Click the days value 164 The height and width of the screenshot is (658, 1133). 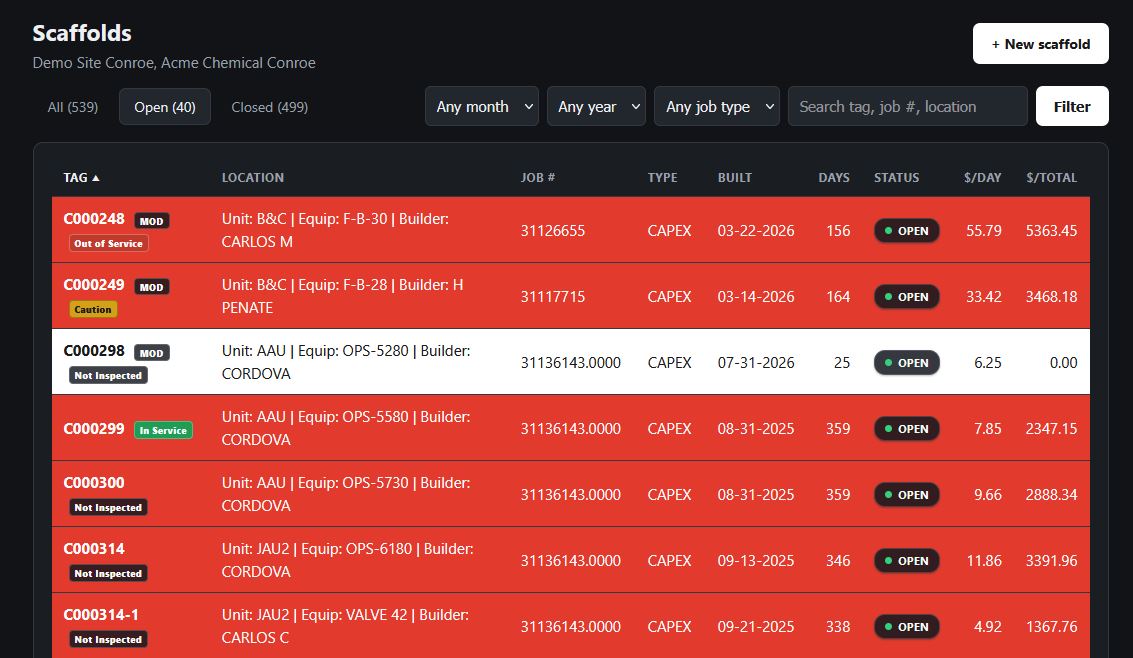coord(838,297)
